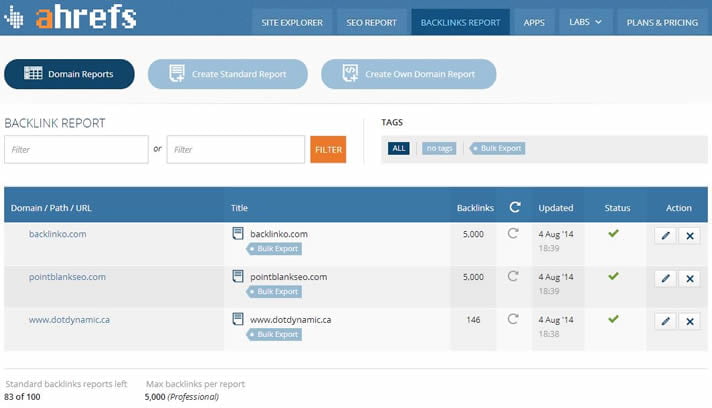The image size is (712, 408).
Task: Open www.dotdynamic.ca domain link
Action: [x=69, y=320]
